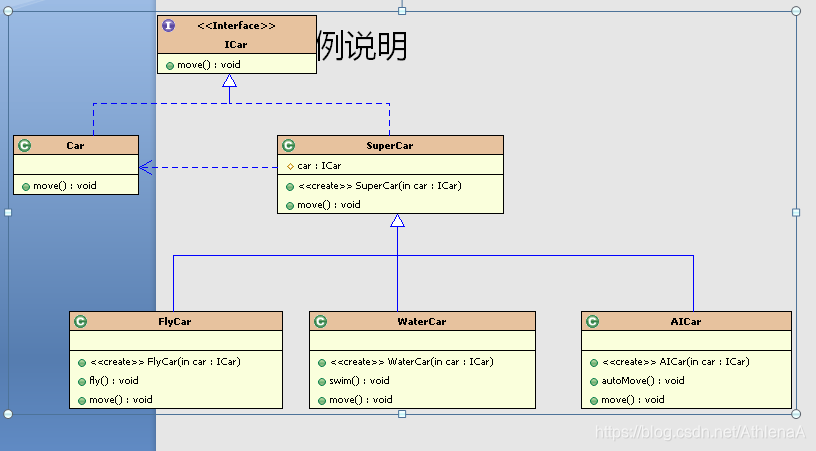This screenshot has width=816, height=451.
Task: Click the car : ICar field icon
Action: [290, 166]
